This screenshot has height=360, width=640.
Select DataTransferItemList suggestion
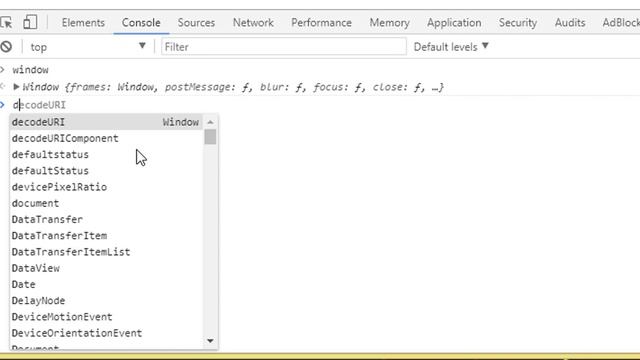tap(106, 252)
